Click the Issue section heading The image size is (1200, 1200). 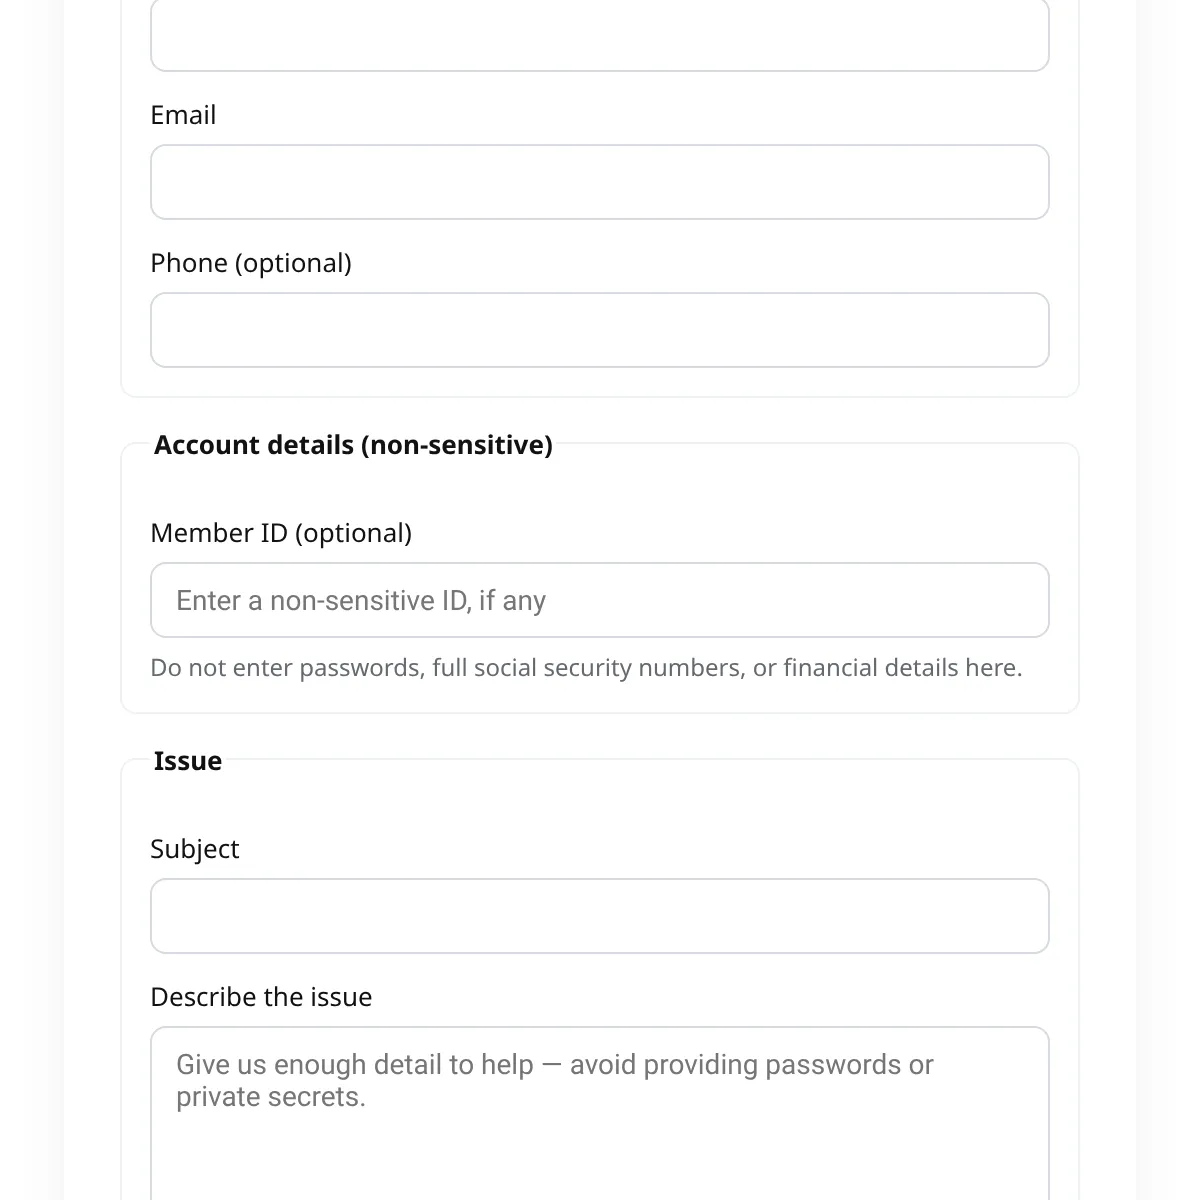188,761
